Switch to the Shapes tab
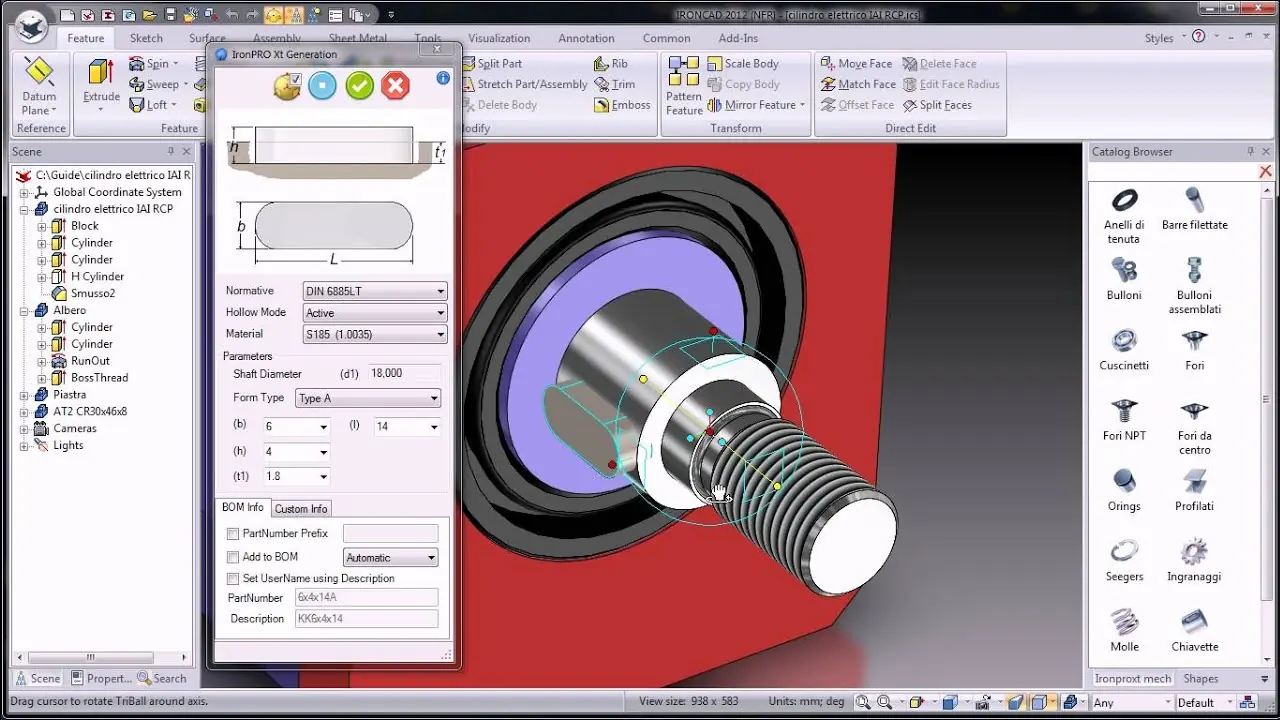 tap(1200, 679)
